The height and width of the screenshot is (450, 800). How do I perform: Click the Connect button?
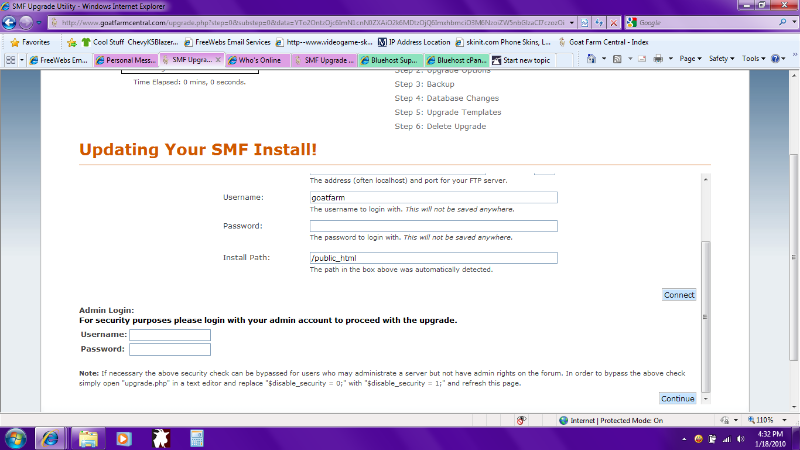[679, 295]
